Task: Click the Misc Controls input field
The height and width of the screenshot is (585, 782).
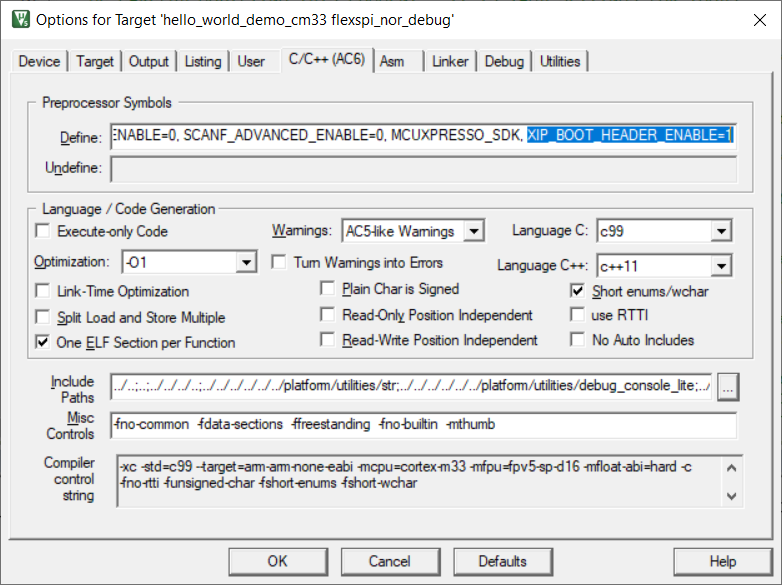Action: [x=424, y=425]
